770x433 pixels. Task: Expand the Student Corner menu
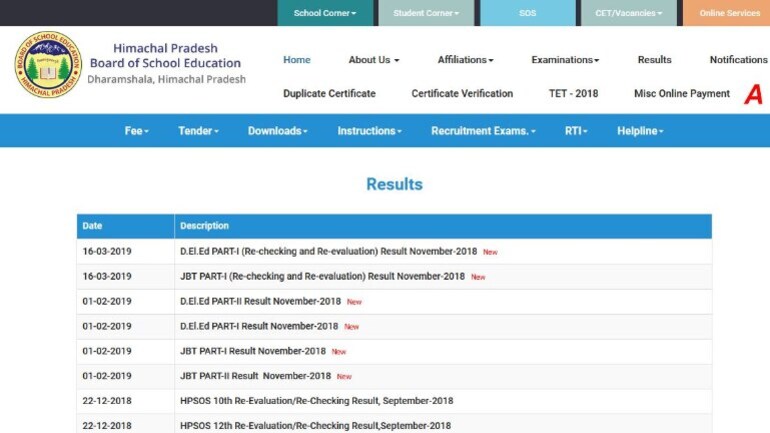coord(426,13)
